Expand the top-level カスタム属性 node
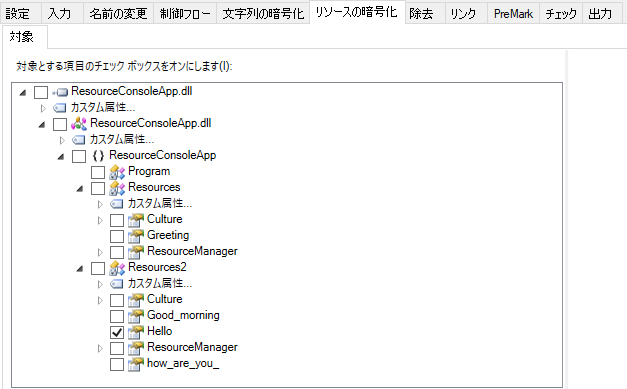The height and width of the screenshot is (389, 627). click(43, 108)
